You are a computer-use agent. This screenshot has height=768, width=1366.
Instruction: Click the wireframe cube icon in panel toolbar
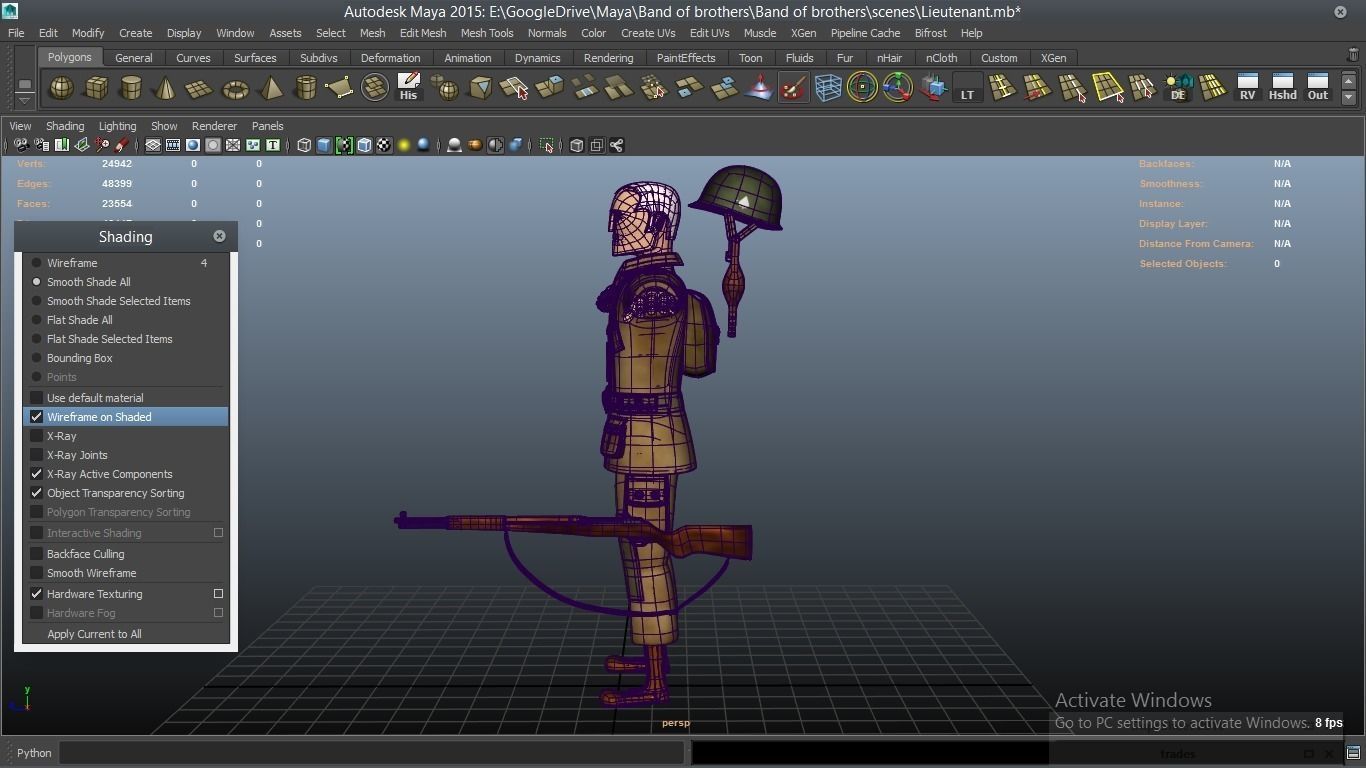pos(304,146)
